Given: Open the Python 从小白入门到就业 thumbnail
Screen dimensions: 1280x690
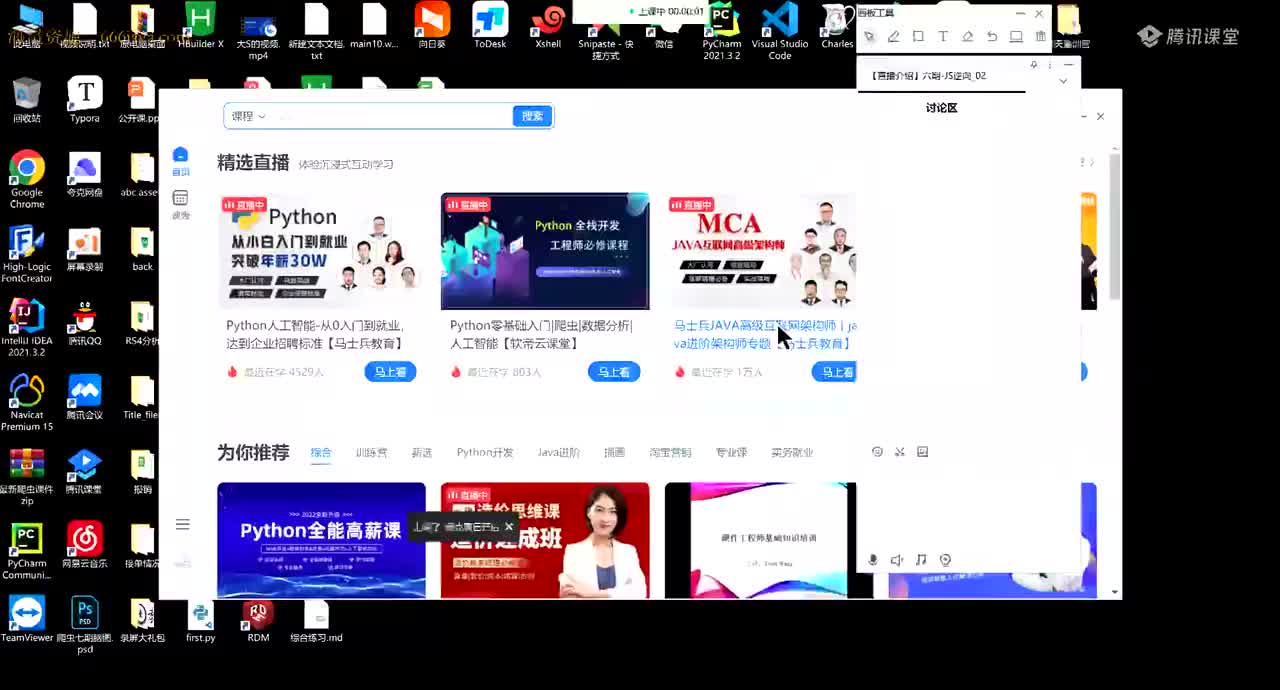Looking at the screenshot, I should [321, 251].
